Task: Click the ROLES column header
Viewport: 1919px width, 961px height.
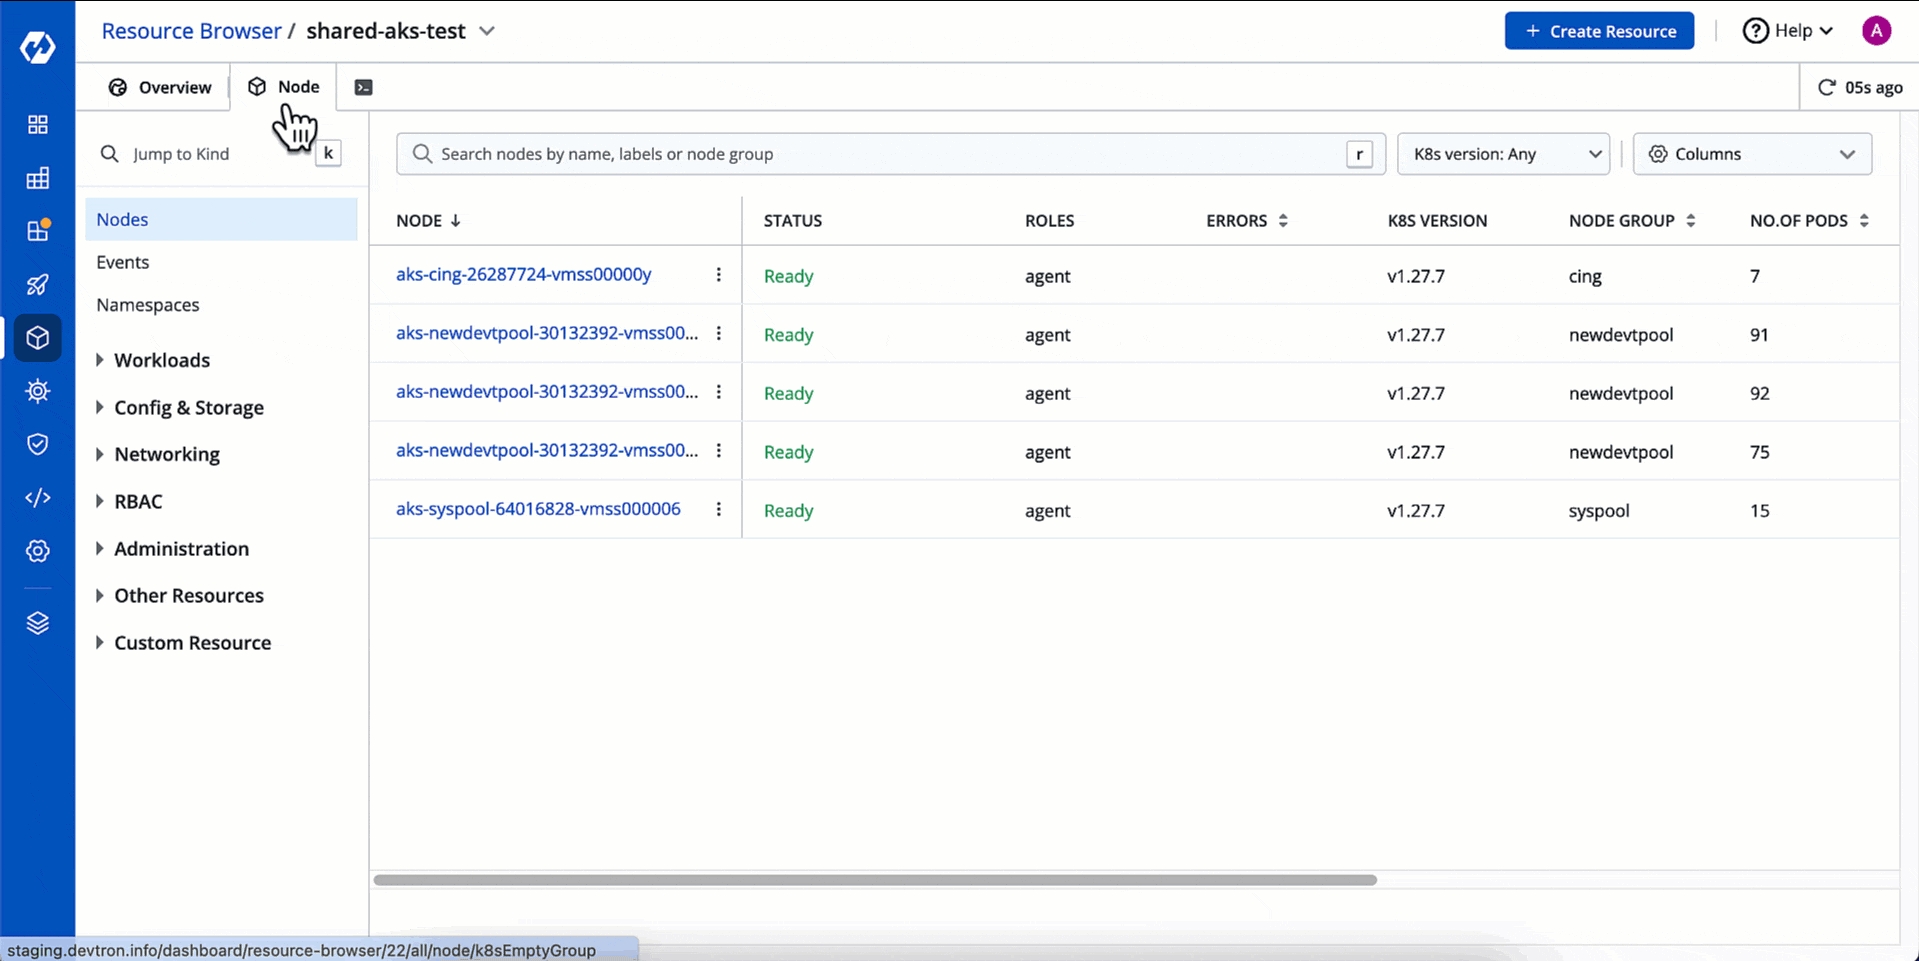Action: click(x=1049, y=221)
